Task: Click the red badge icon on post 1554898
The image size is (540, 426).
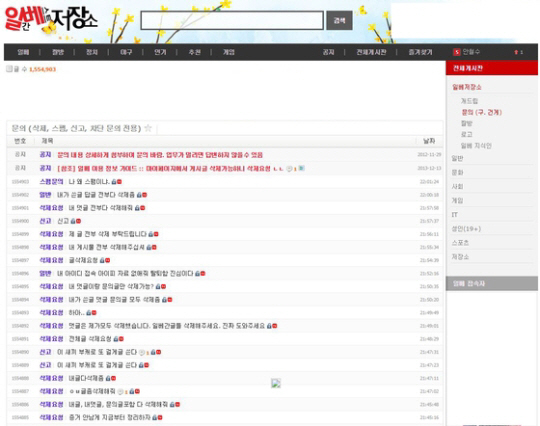Action: pyautogui.click(x=154, y=247)
